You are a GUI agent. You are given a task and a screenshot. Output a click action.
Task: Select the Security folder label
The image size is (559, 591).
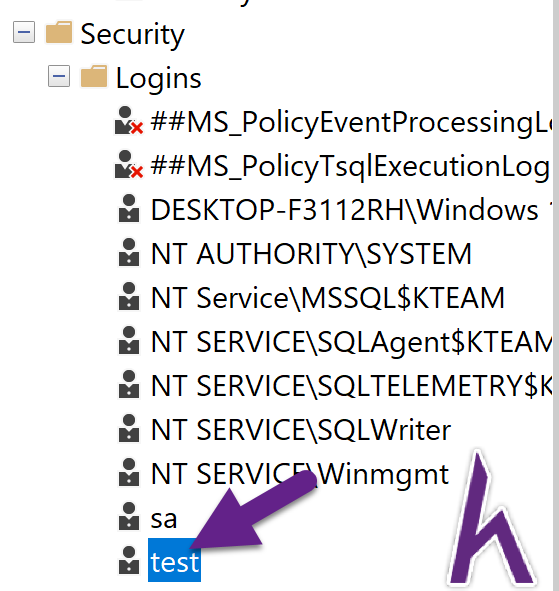pos(132,35)
